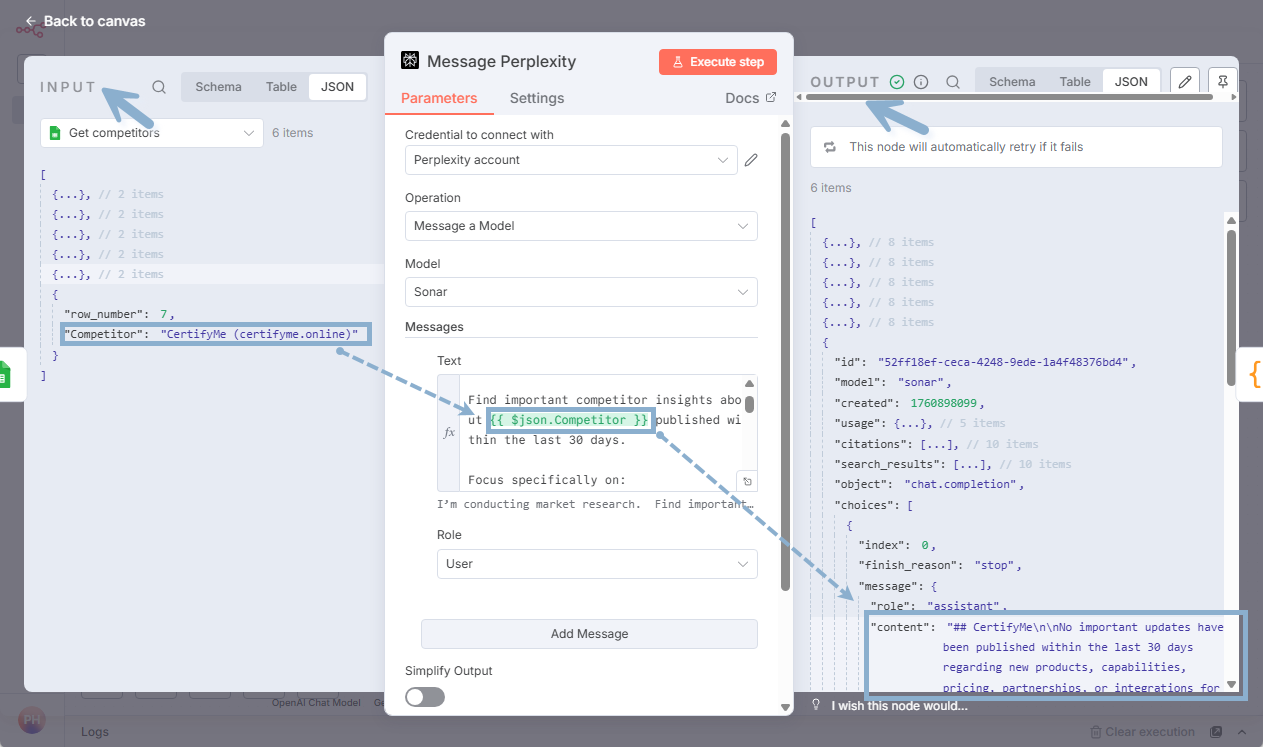The width and height of the screenshot is (1263, 747).
Task: Switch output view to Table
Action: click(1075, 82)
